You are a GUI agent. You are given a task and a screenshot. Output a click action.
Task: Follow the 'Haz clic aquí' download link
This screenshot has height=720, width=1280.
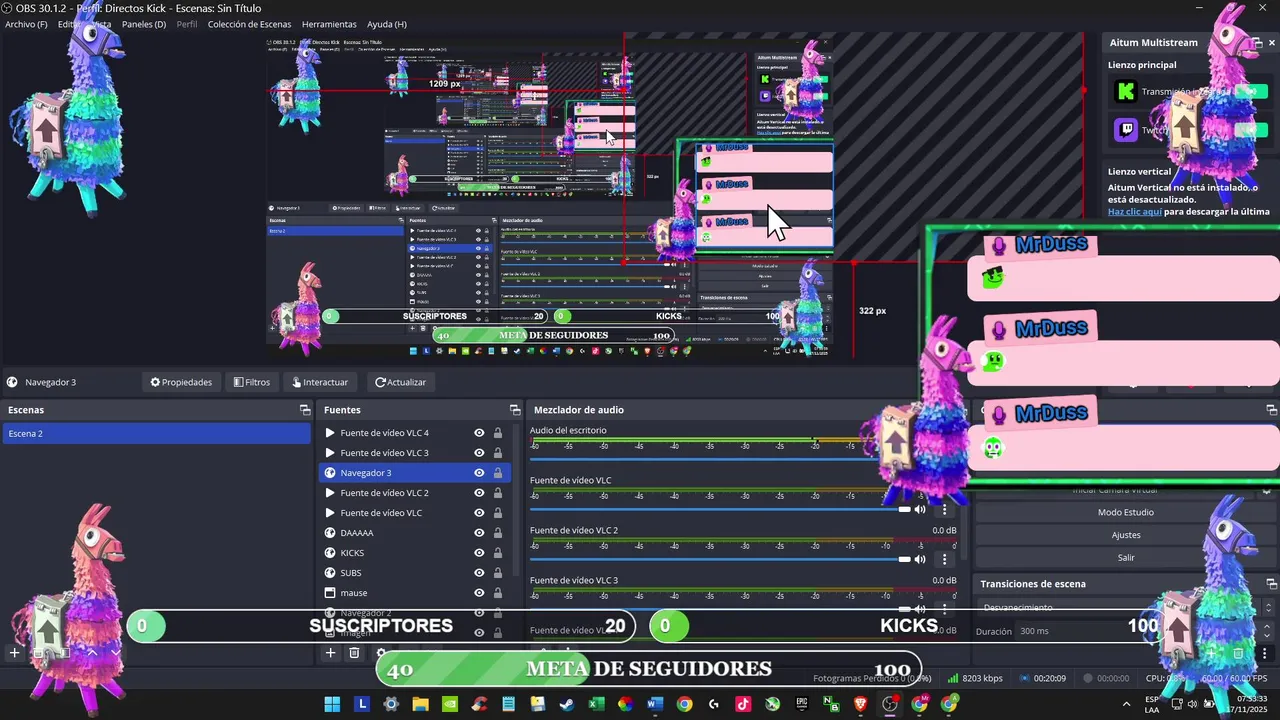coord(1135,212)
